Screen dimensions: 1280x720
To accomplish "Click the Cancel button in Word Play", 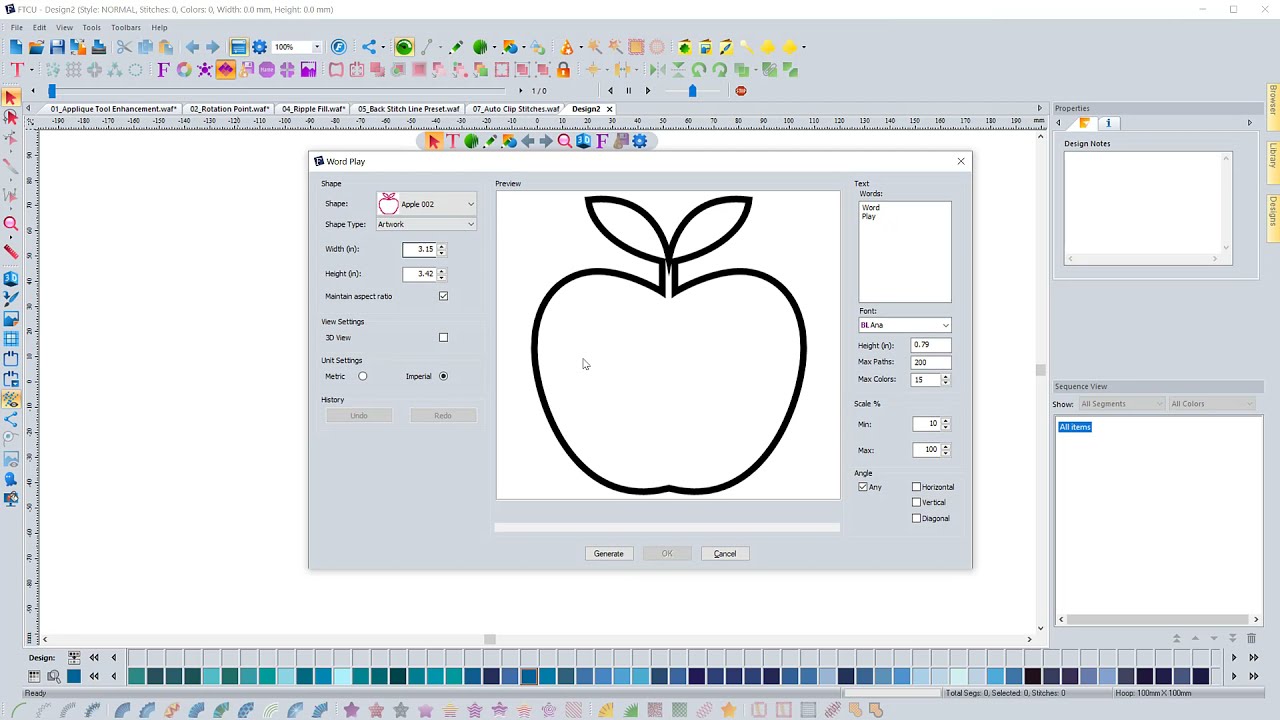I will pos(725,554).
